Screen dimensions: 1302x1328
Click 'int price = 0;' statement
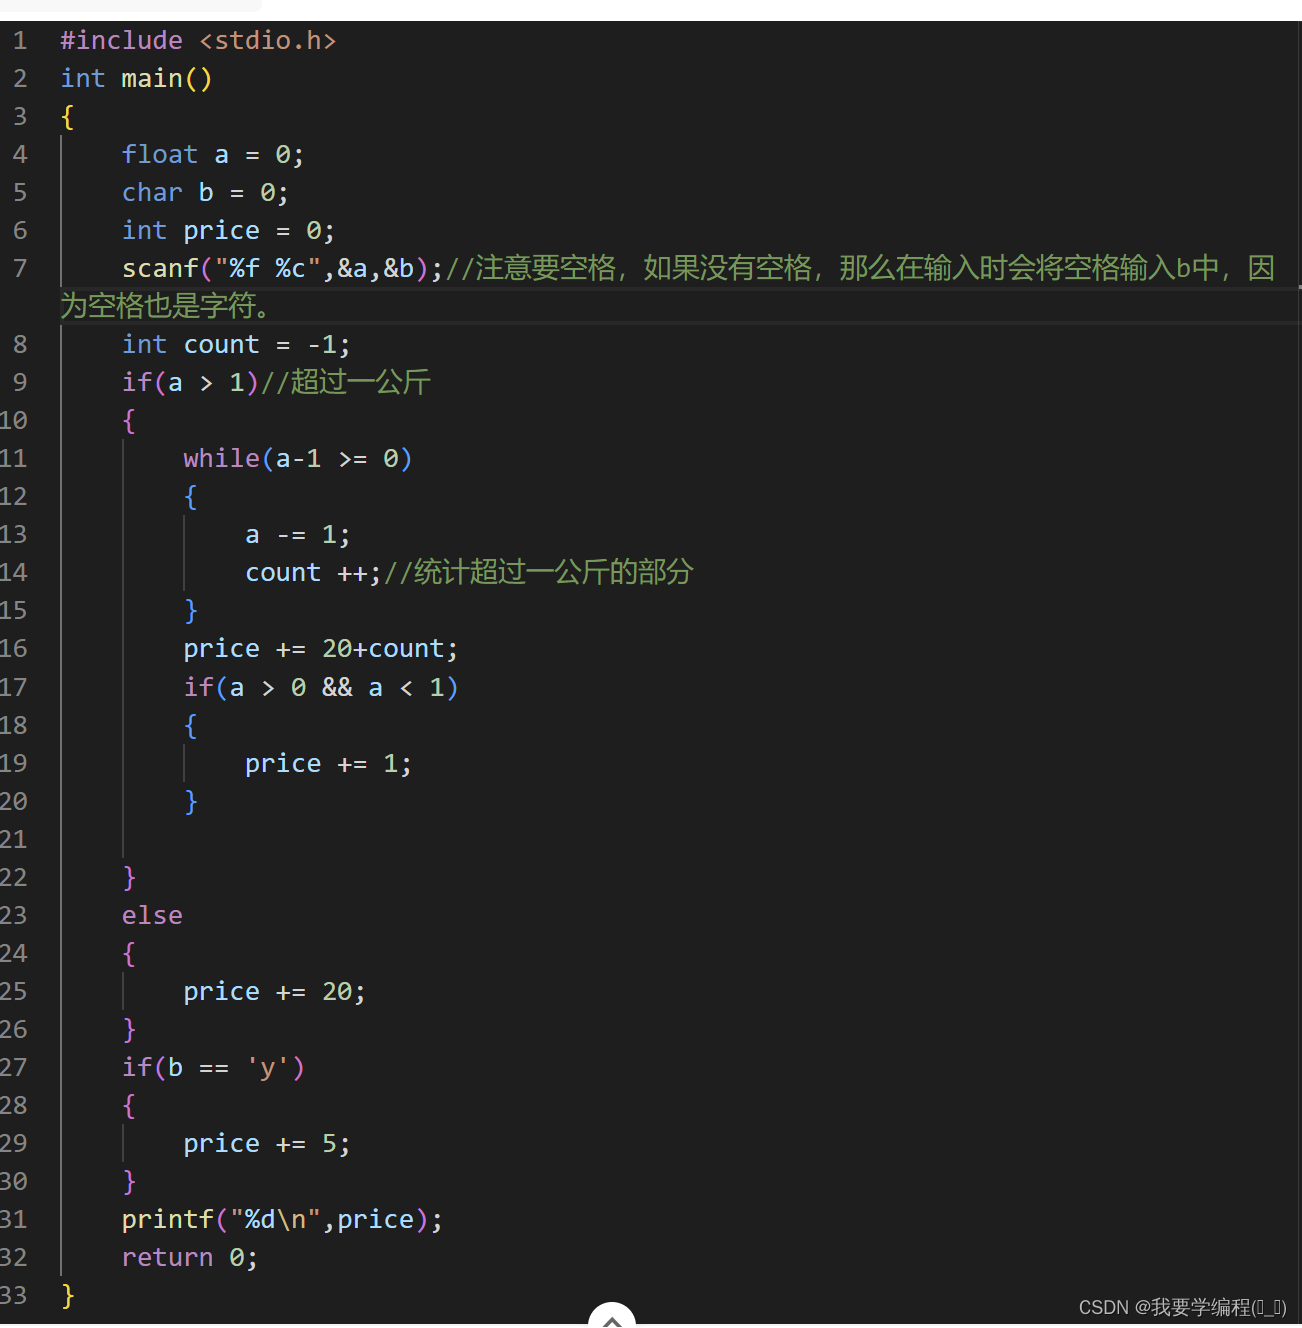pyautogui.click(x=228, y=231)
